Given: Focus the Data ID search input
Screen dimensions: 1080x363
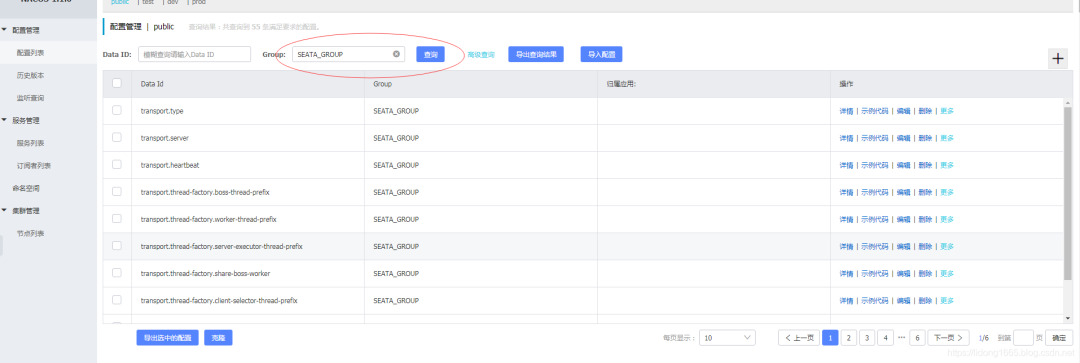Looking at the screenshot, I should tap(194, 54).
